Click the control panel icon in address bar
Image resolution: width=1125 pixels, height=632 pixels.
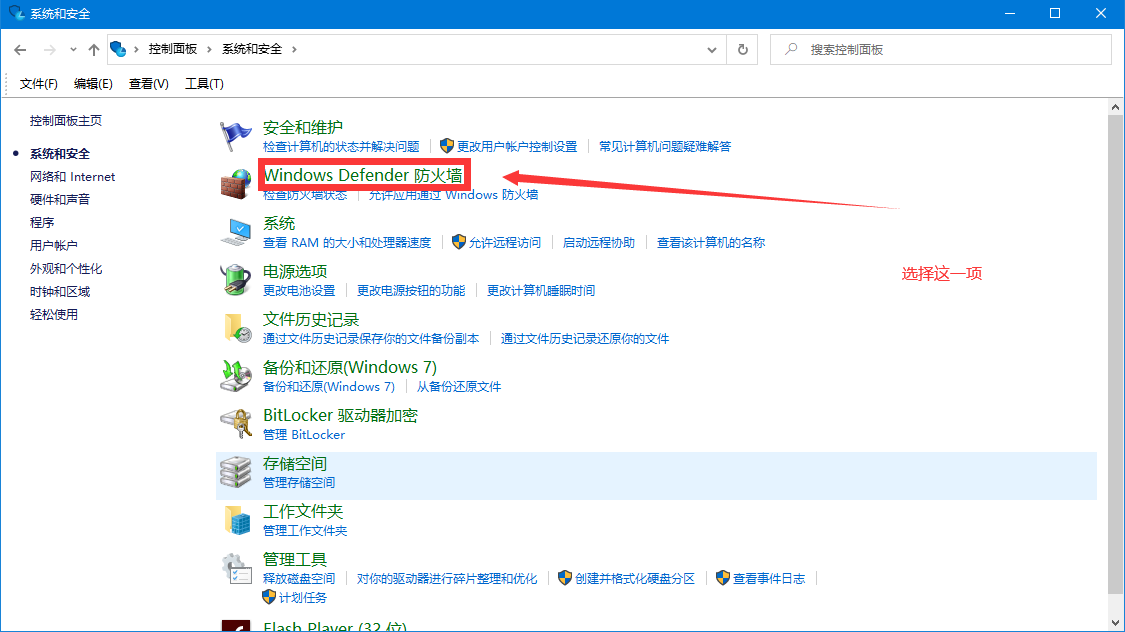tap(118, 49)
